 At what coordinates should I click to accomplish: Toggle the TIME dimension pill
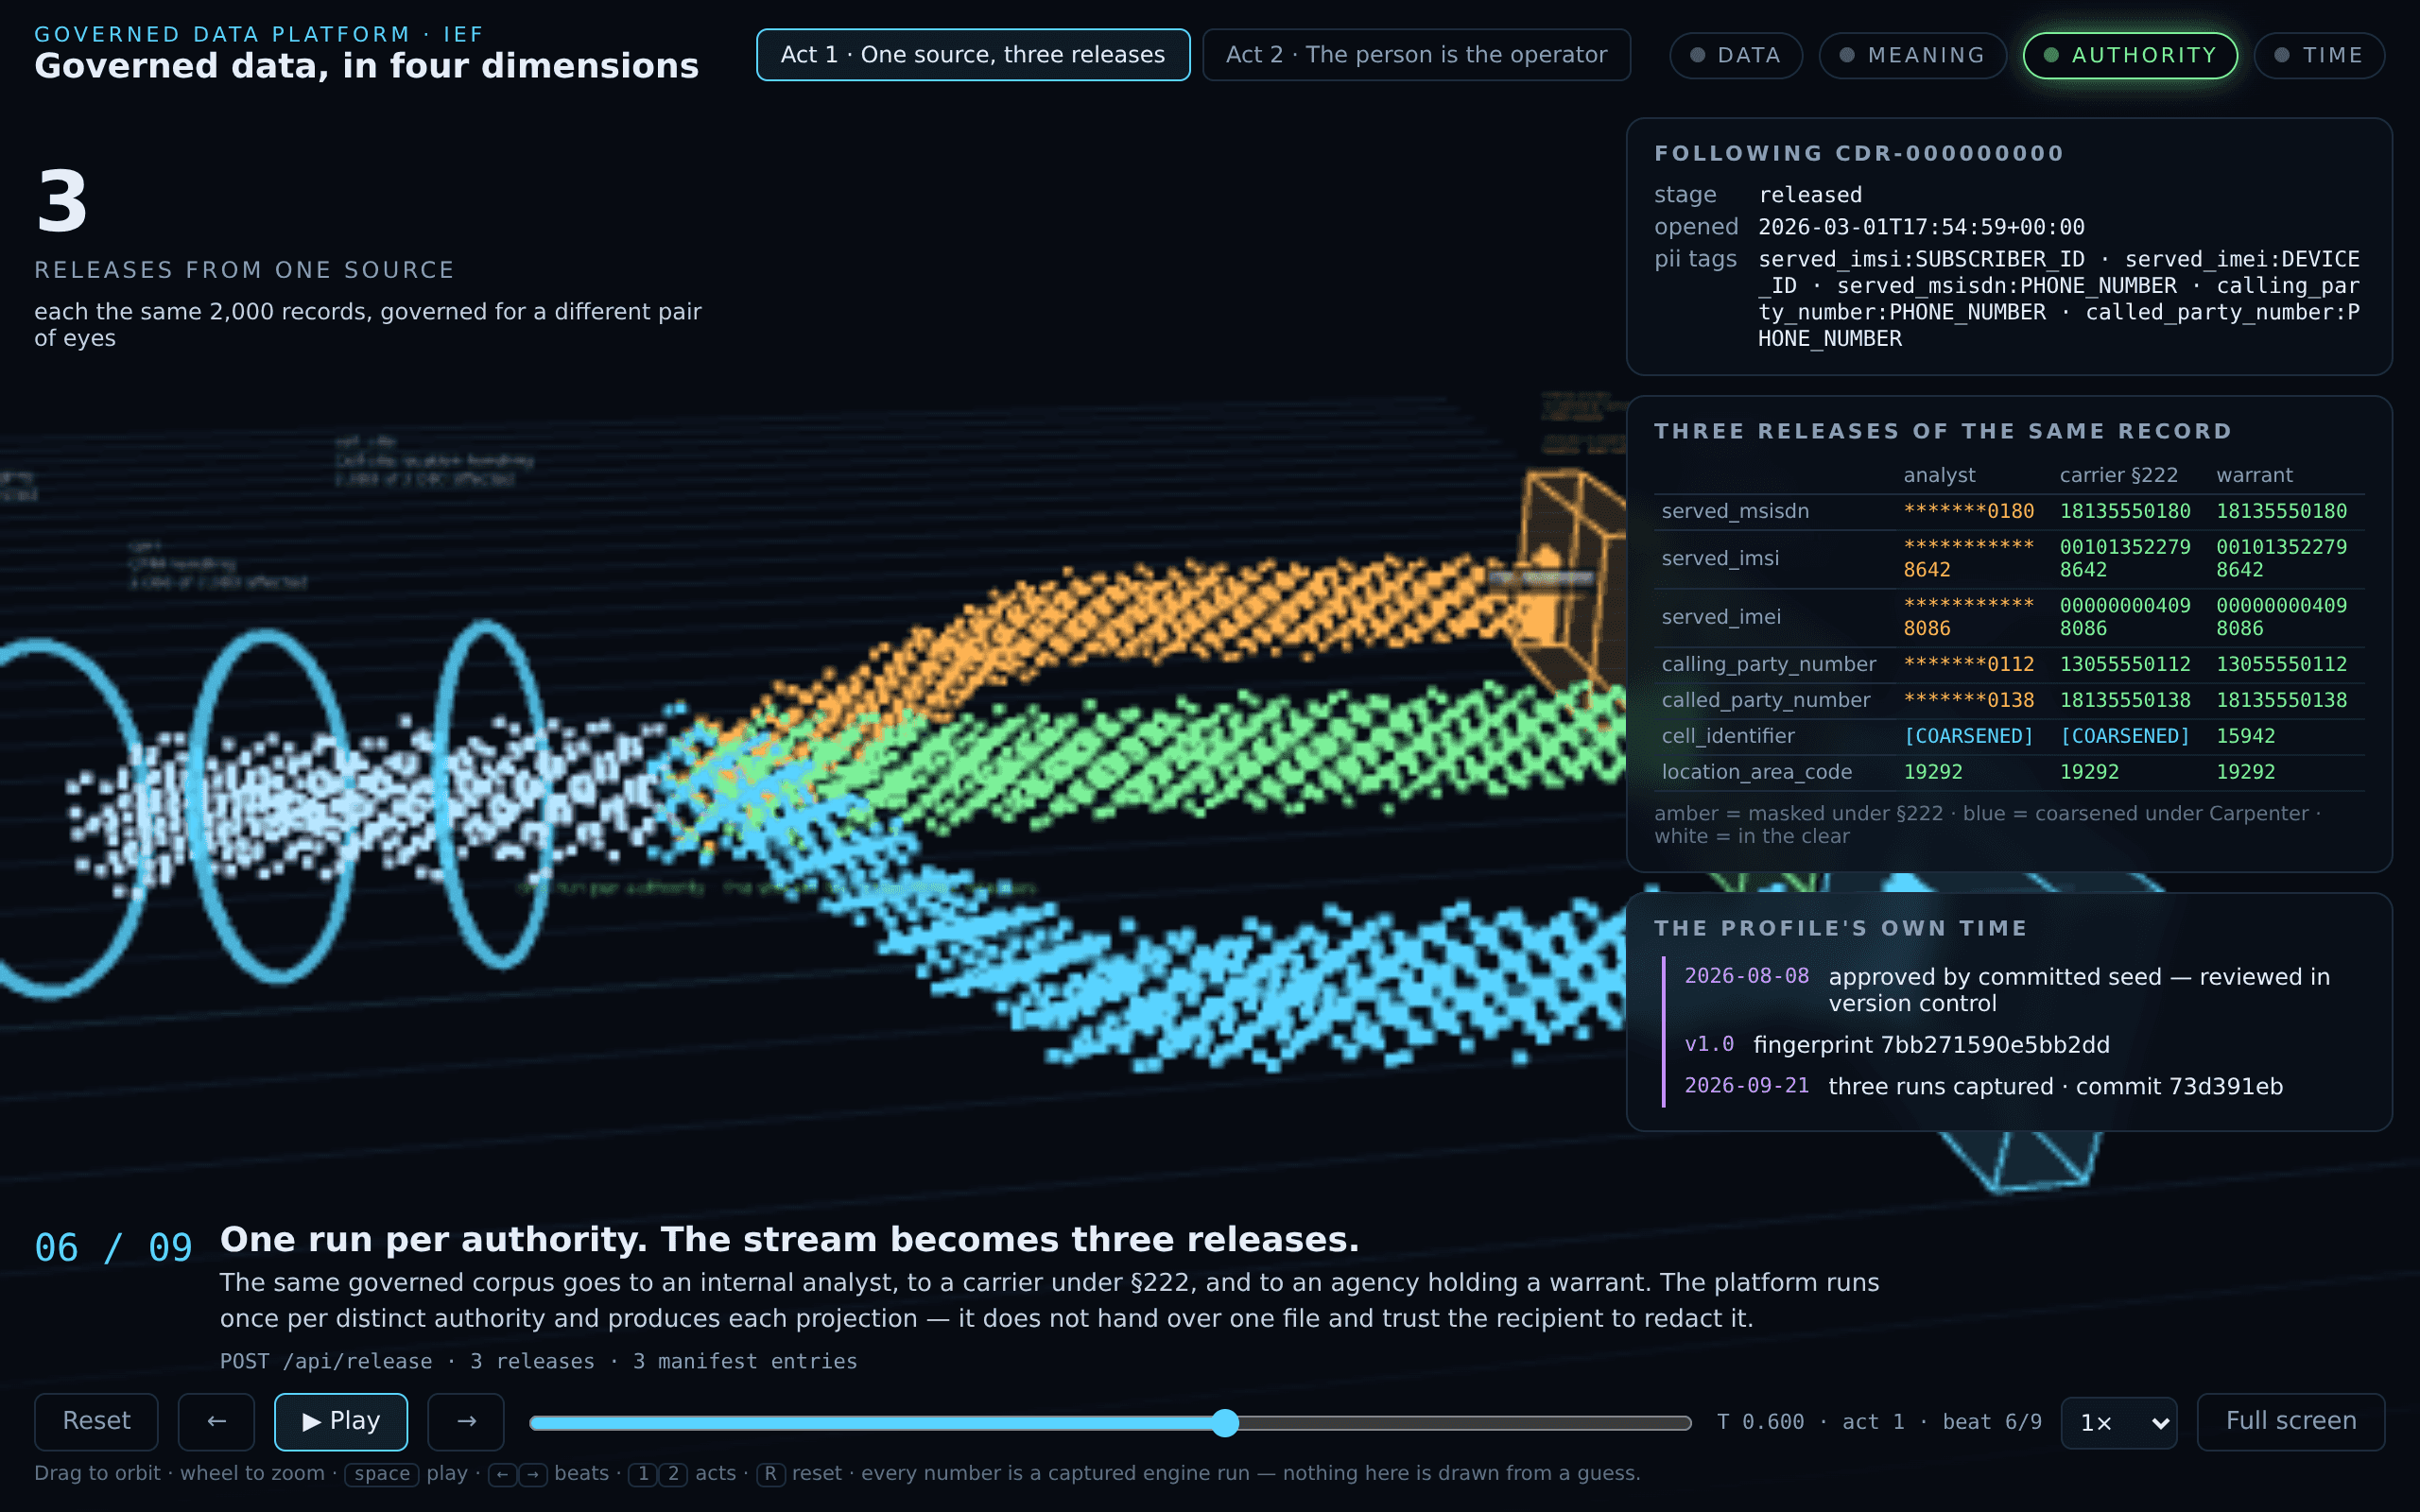(2319, 55)
